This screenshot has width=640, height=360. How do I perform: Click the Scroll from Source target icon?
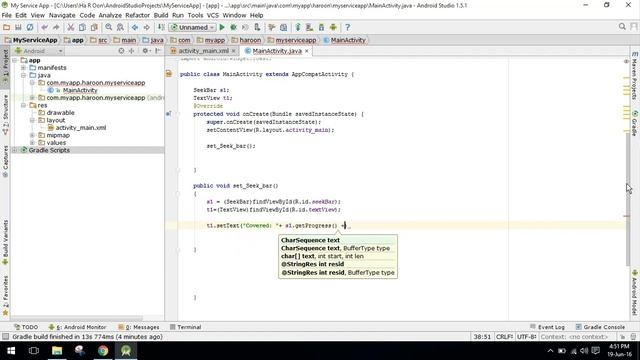[x=121, y=51]
